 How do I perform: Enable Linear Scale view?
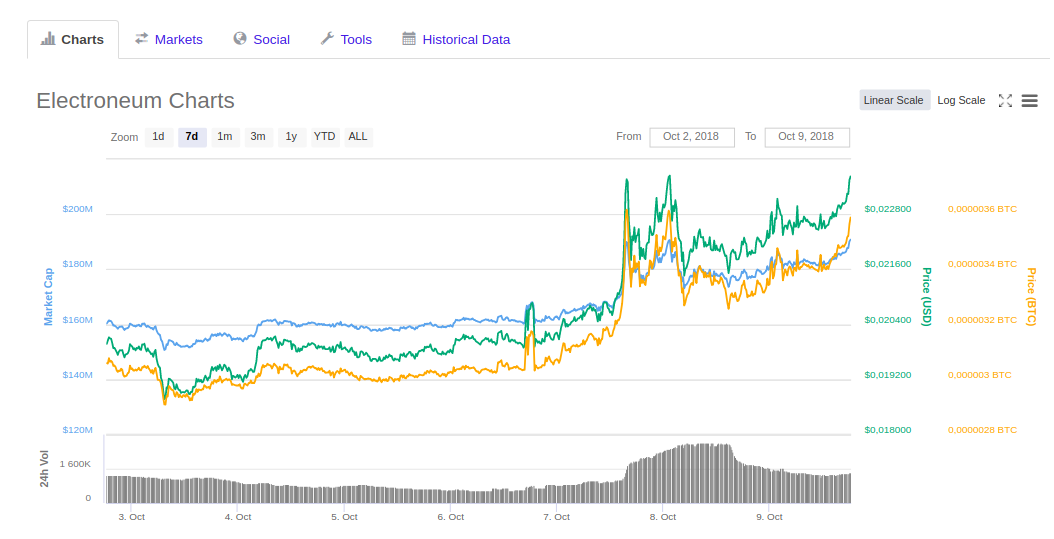click(893, 100)
